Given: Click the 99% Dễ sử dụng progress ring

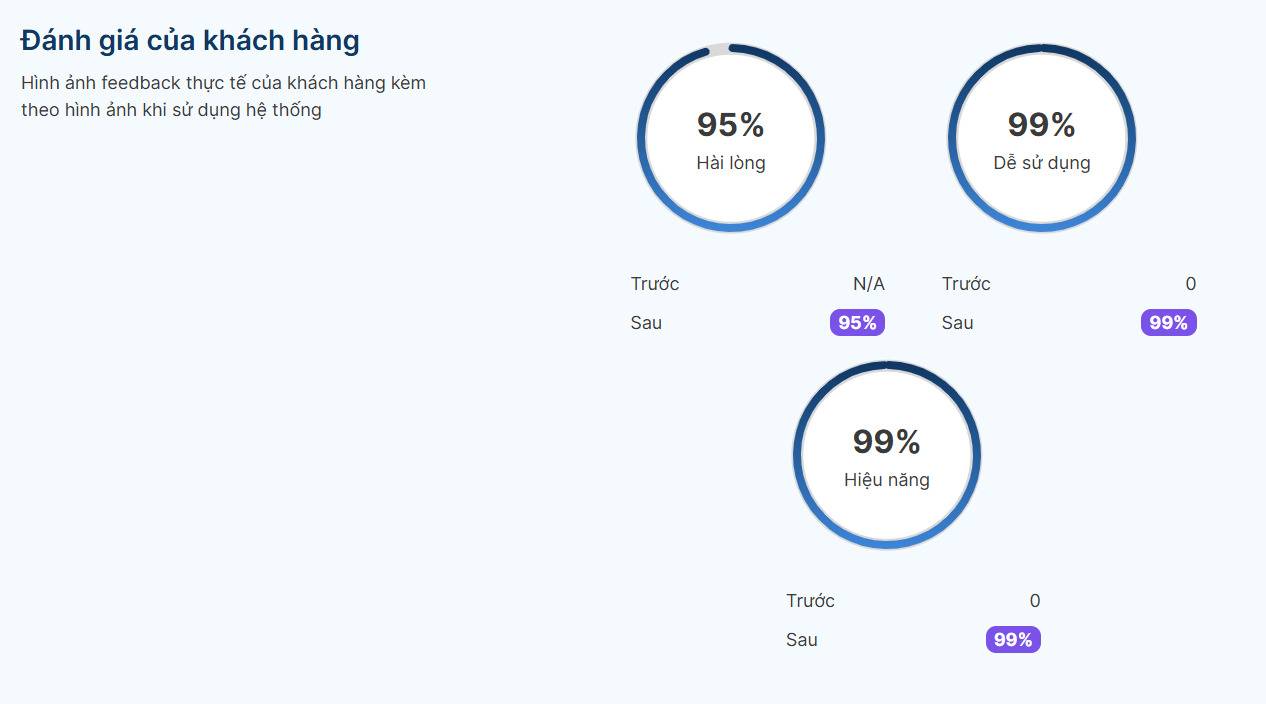Looking at the screenshot, I should 1042,138.
